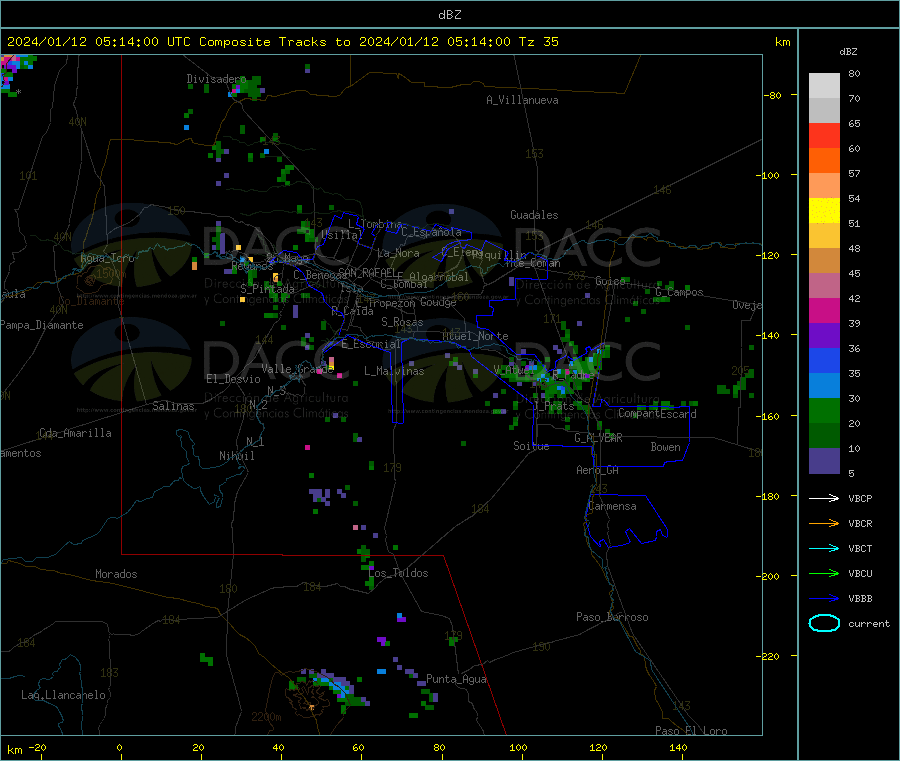Click the 'Morados' map label

pyautogui.click(x=117, y=574)
